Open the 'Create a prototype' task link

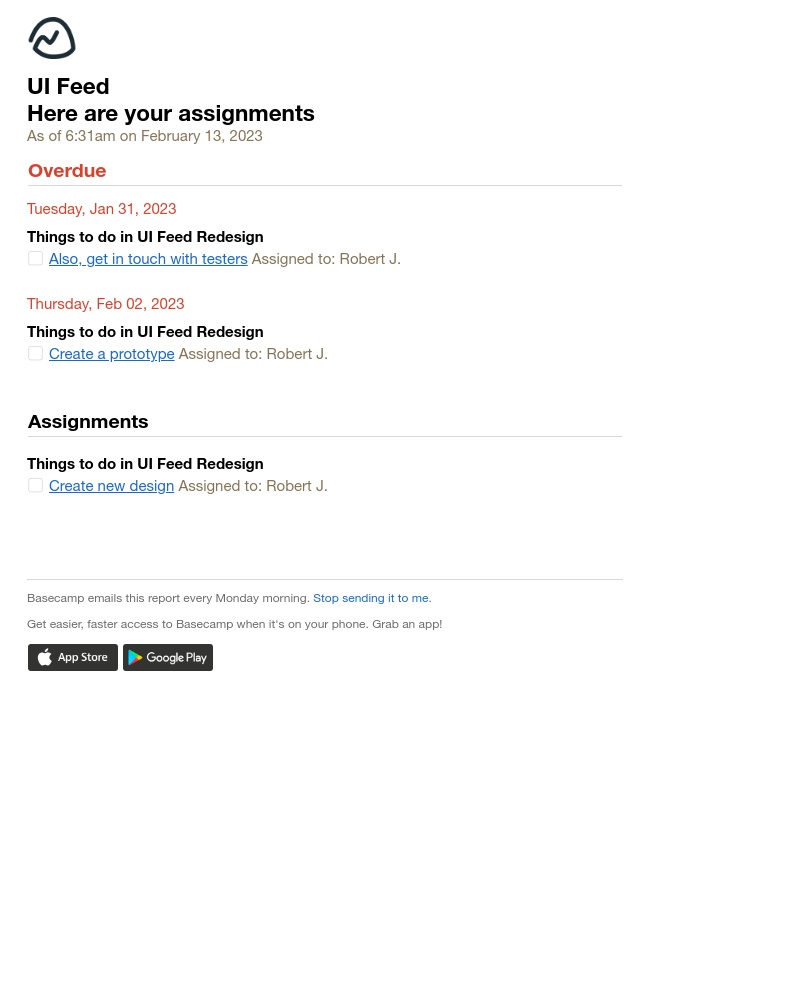point(111,353)
